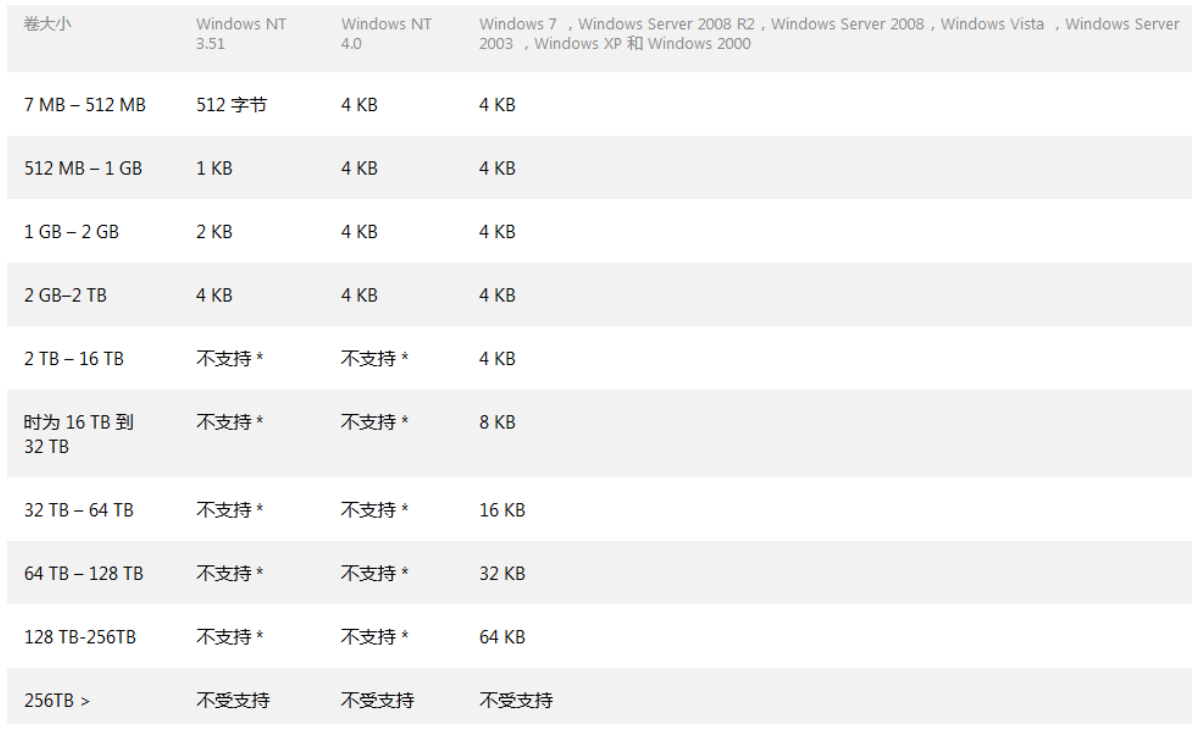The height and width of the screenshot is (734, 1200).
Task: Click the '2 TB – 16 TB' row label
Action: (74, 358)
